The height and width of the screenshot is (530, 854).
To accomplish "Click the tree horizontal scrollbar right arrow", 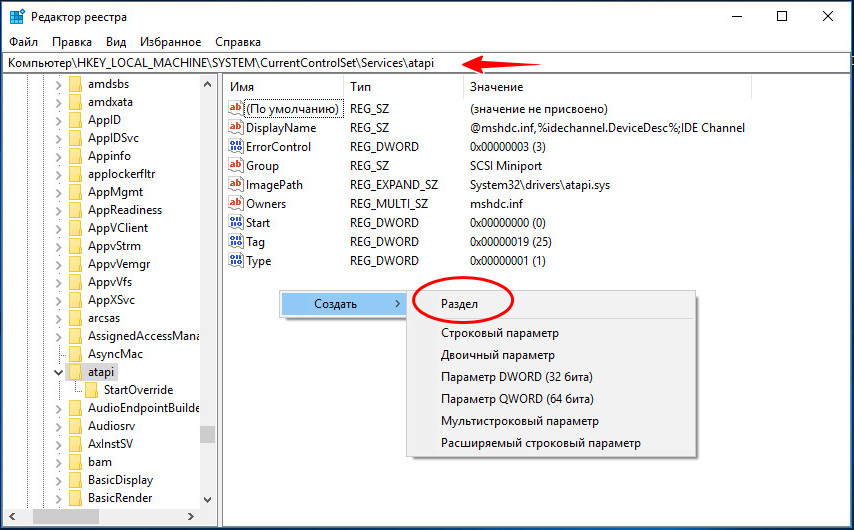I will [x=191, y=516].
